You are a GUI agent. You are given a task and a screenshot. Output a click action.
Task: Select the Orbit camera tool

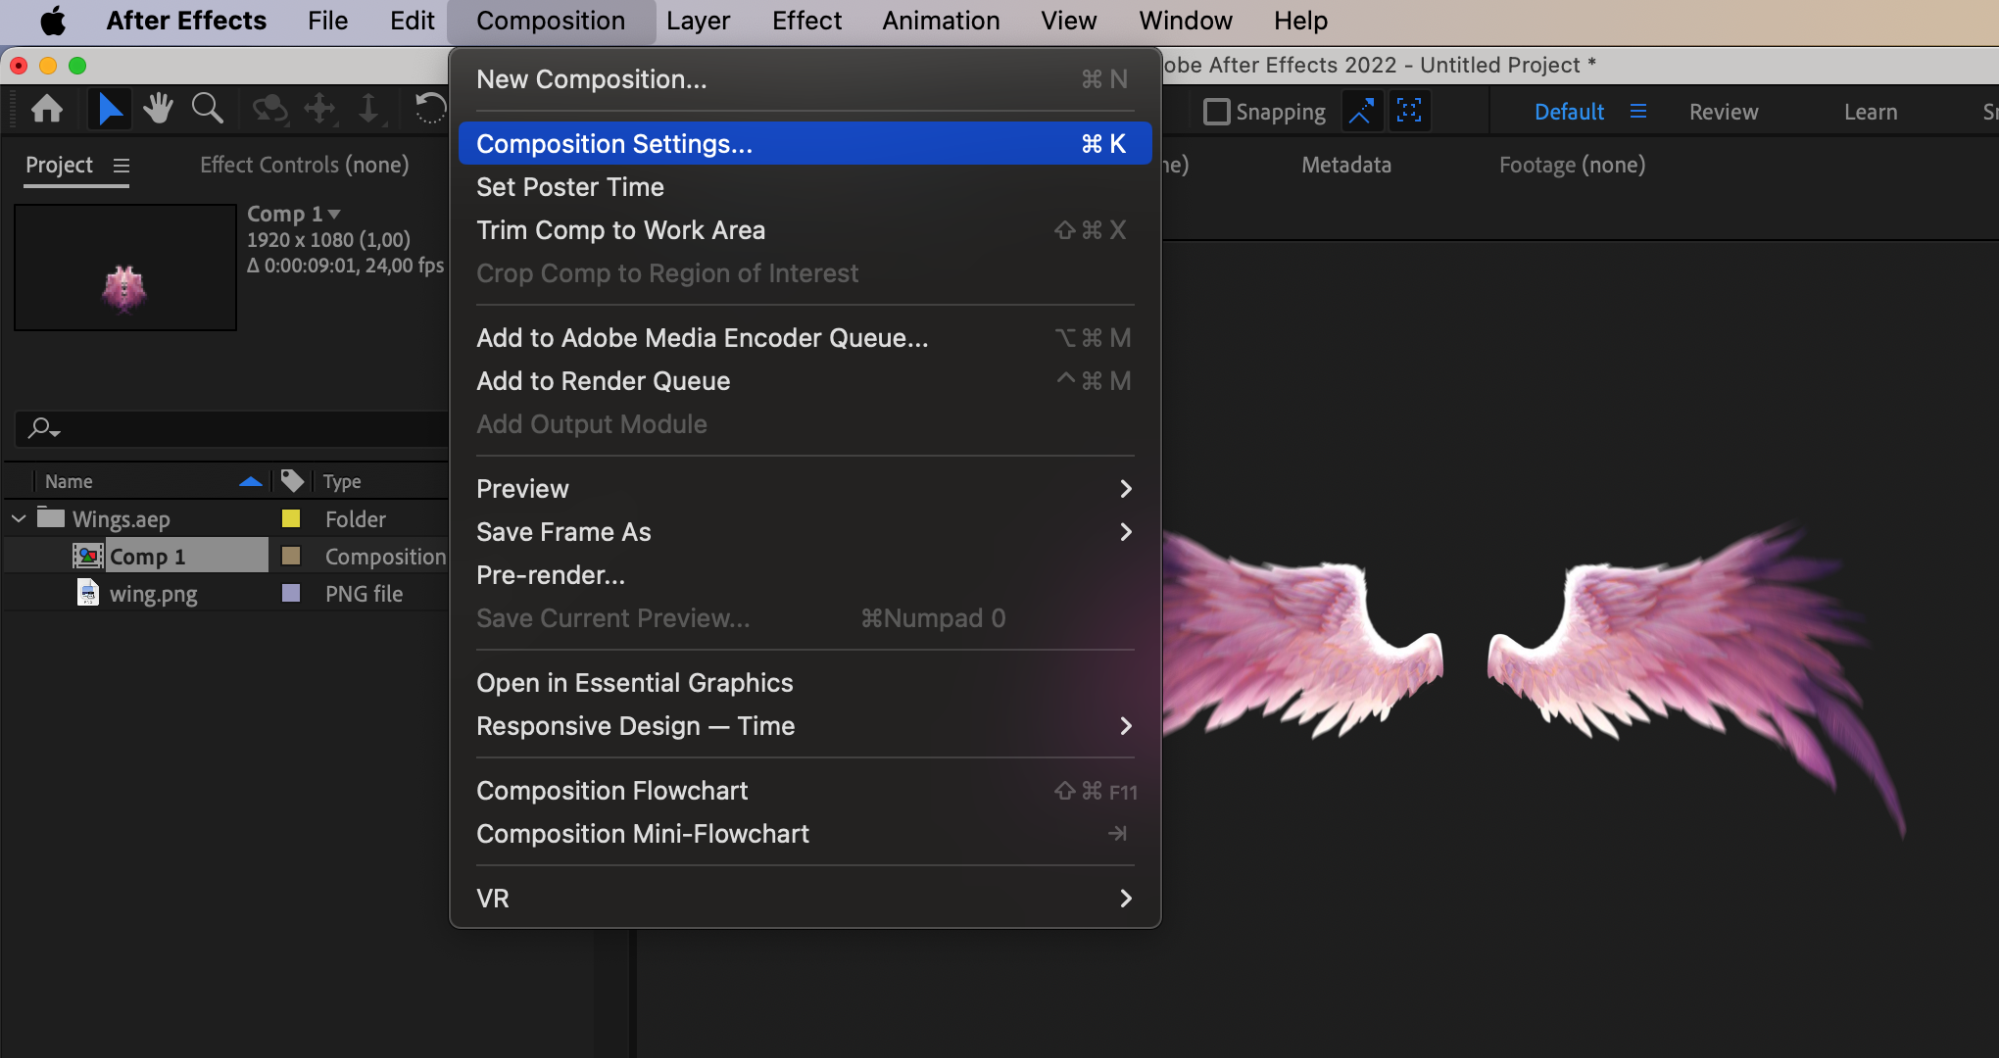click(x=269, y=108)
